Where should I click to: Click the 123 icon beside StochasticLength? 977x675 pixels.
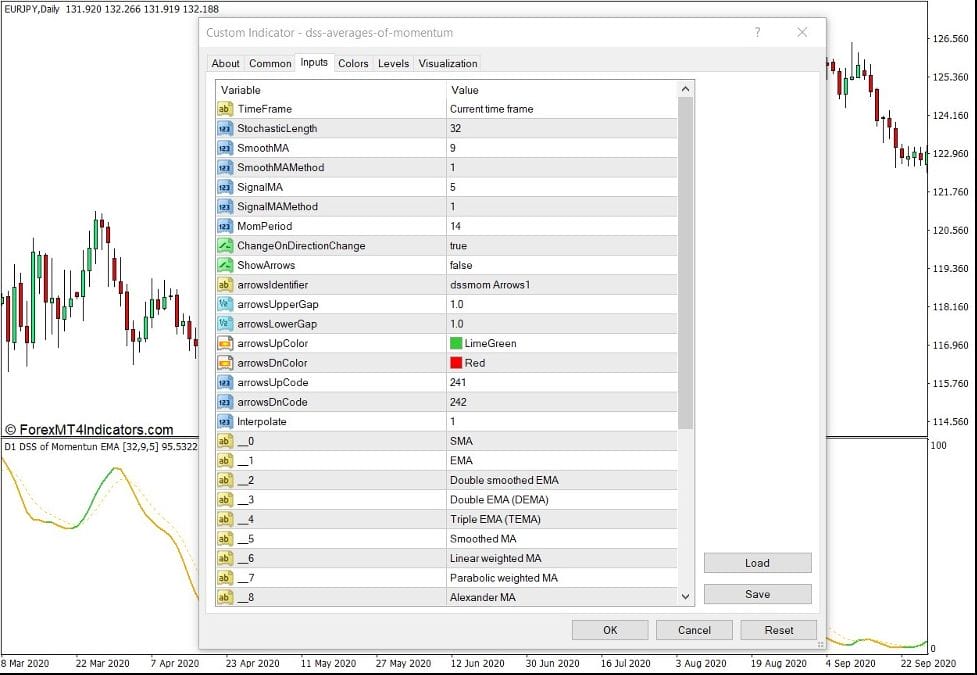point(224,128)
